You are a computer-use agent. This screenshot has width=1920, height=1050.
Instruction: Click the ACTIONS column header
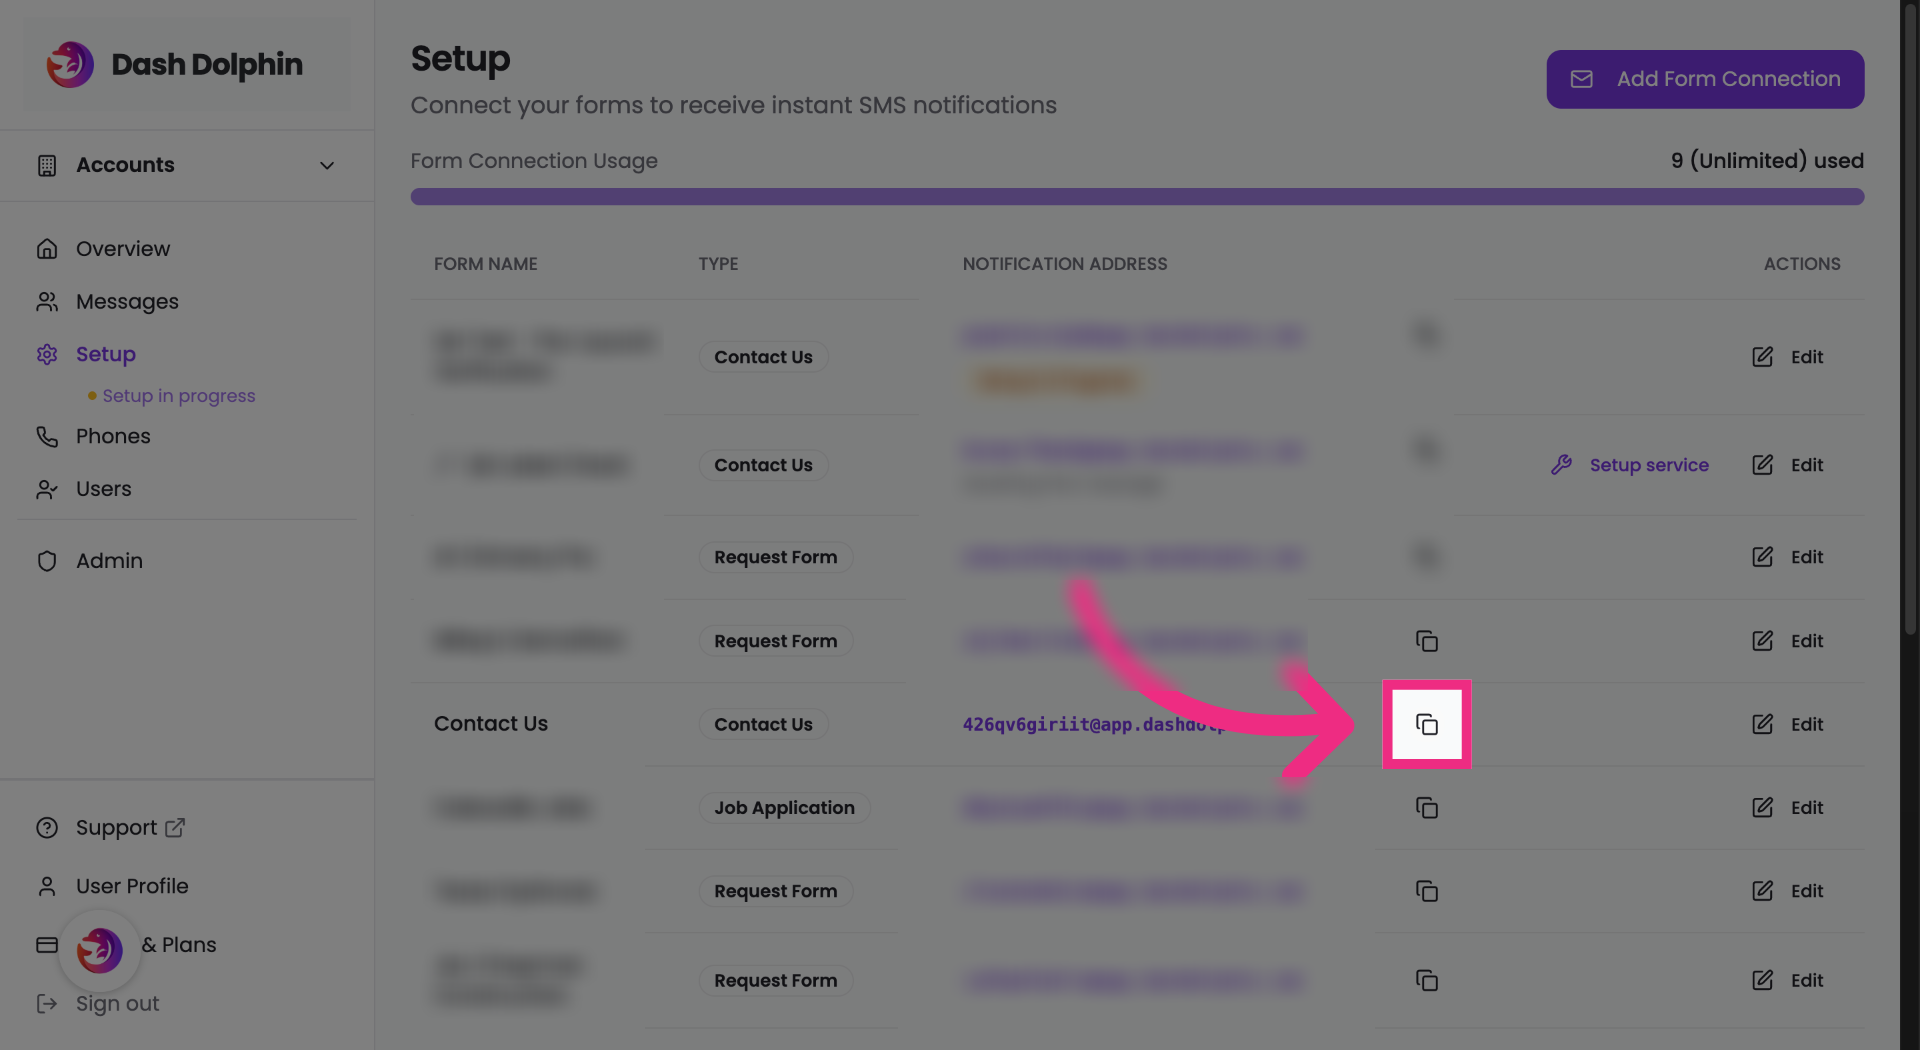click(1802, 264)
